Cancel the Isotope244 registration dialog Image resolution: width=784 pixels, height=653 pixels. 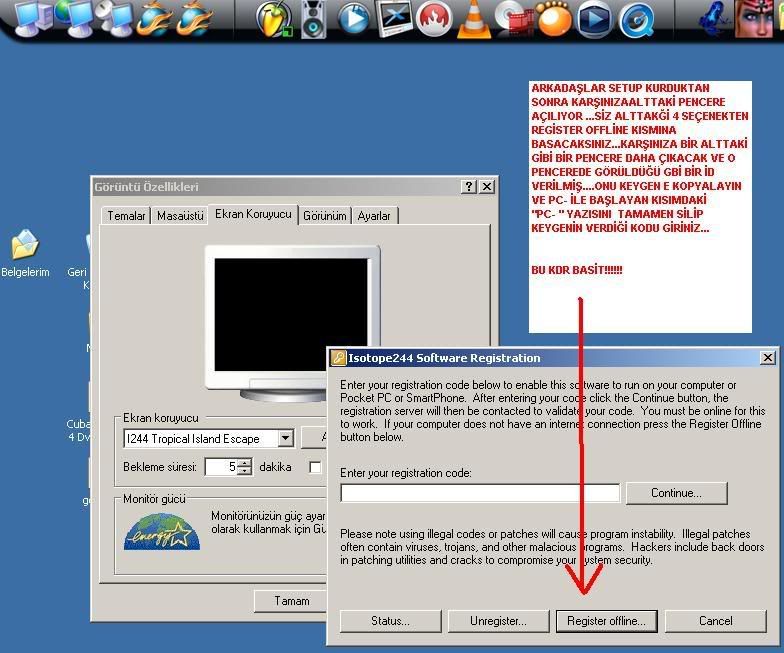(716, 621)
